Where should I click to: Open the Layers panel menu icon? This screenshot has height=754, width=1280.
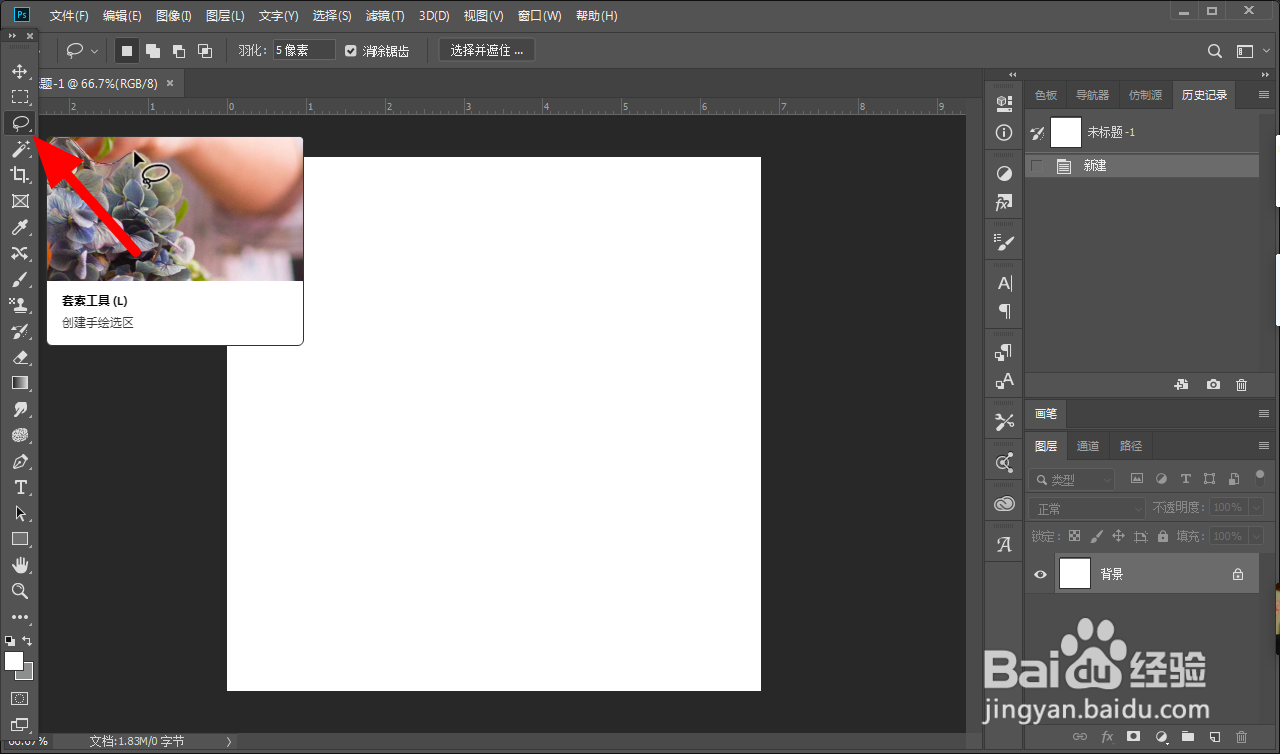[x=1263, y=446]
